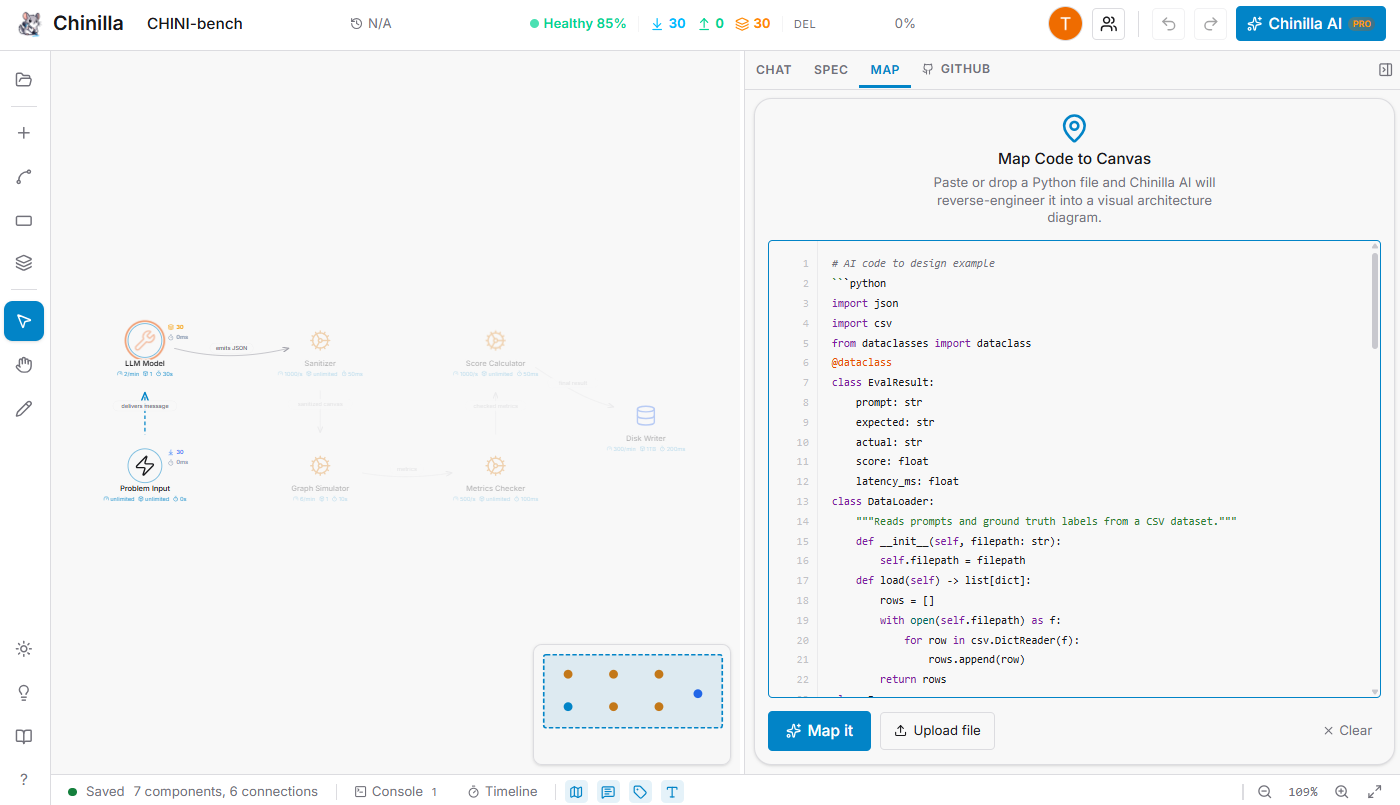Viewport: 1400px width, 805px height.
Task: Select the pencil draw tool
Action: click(x=24, y=408)
